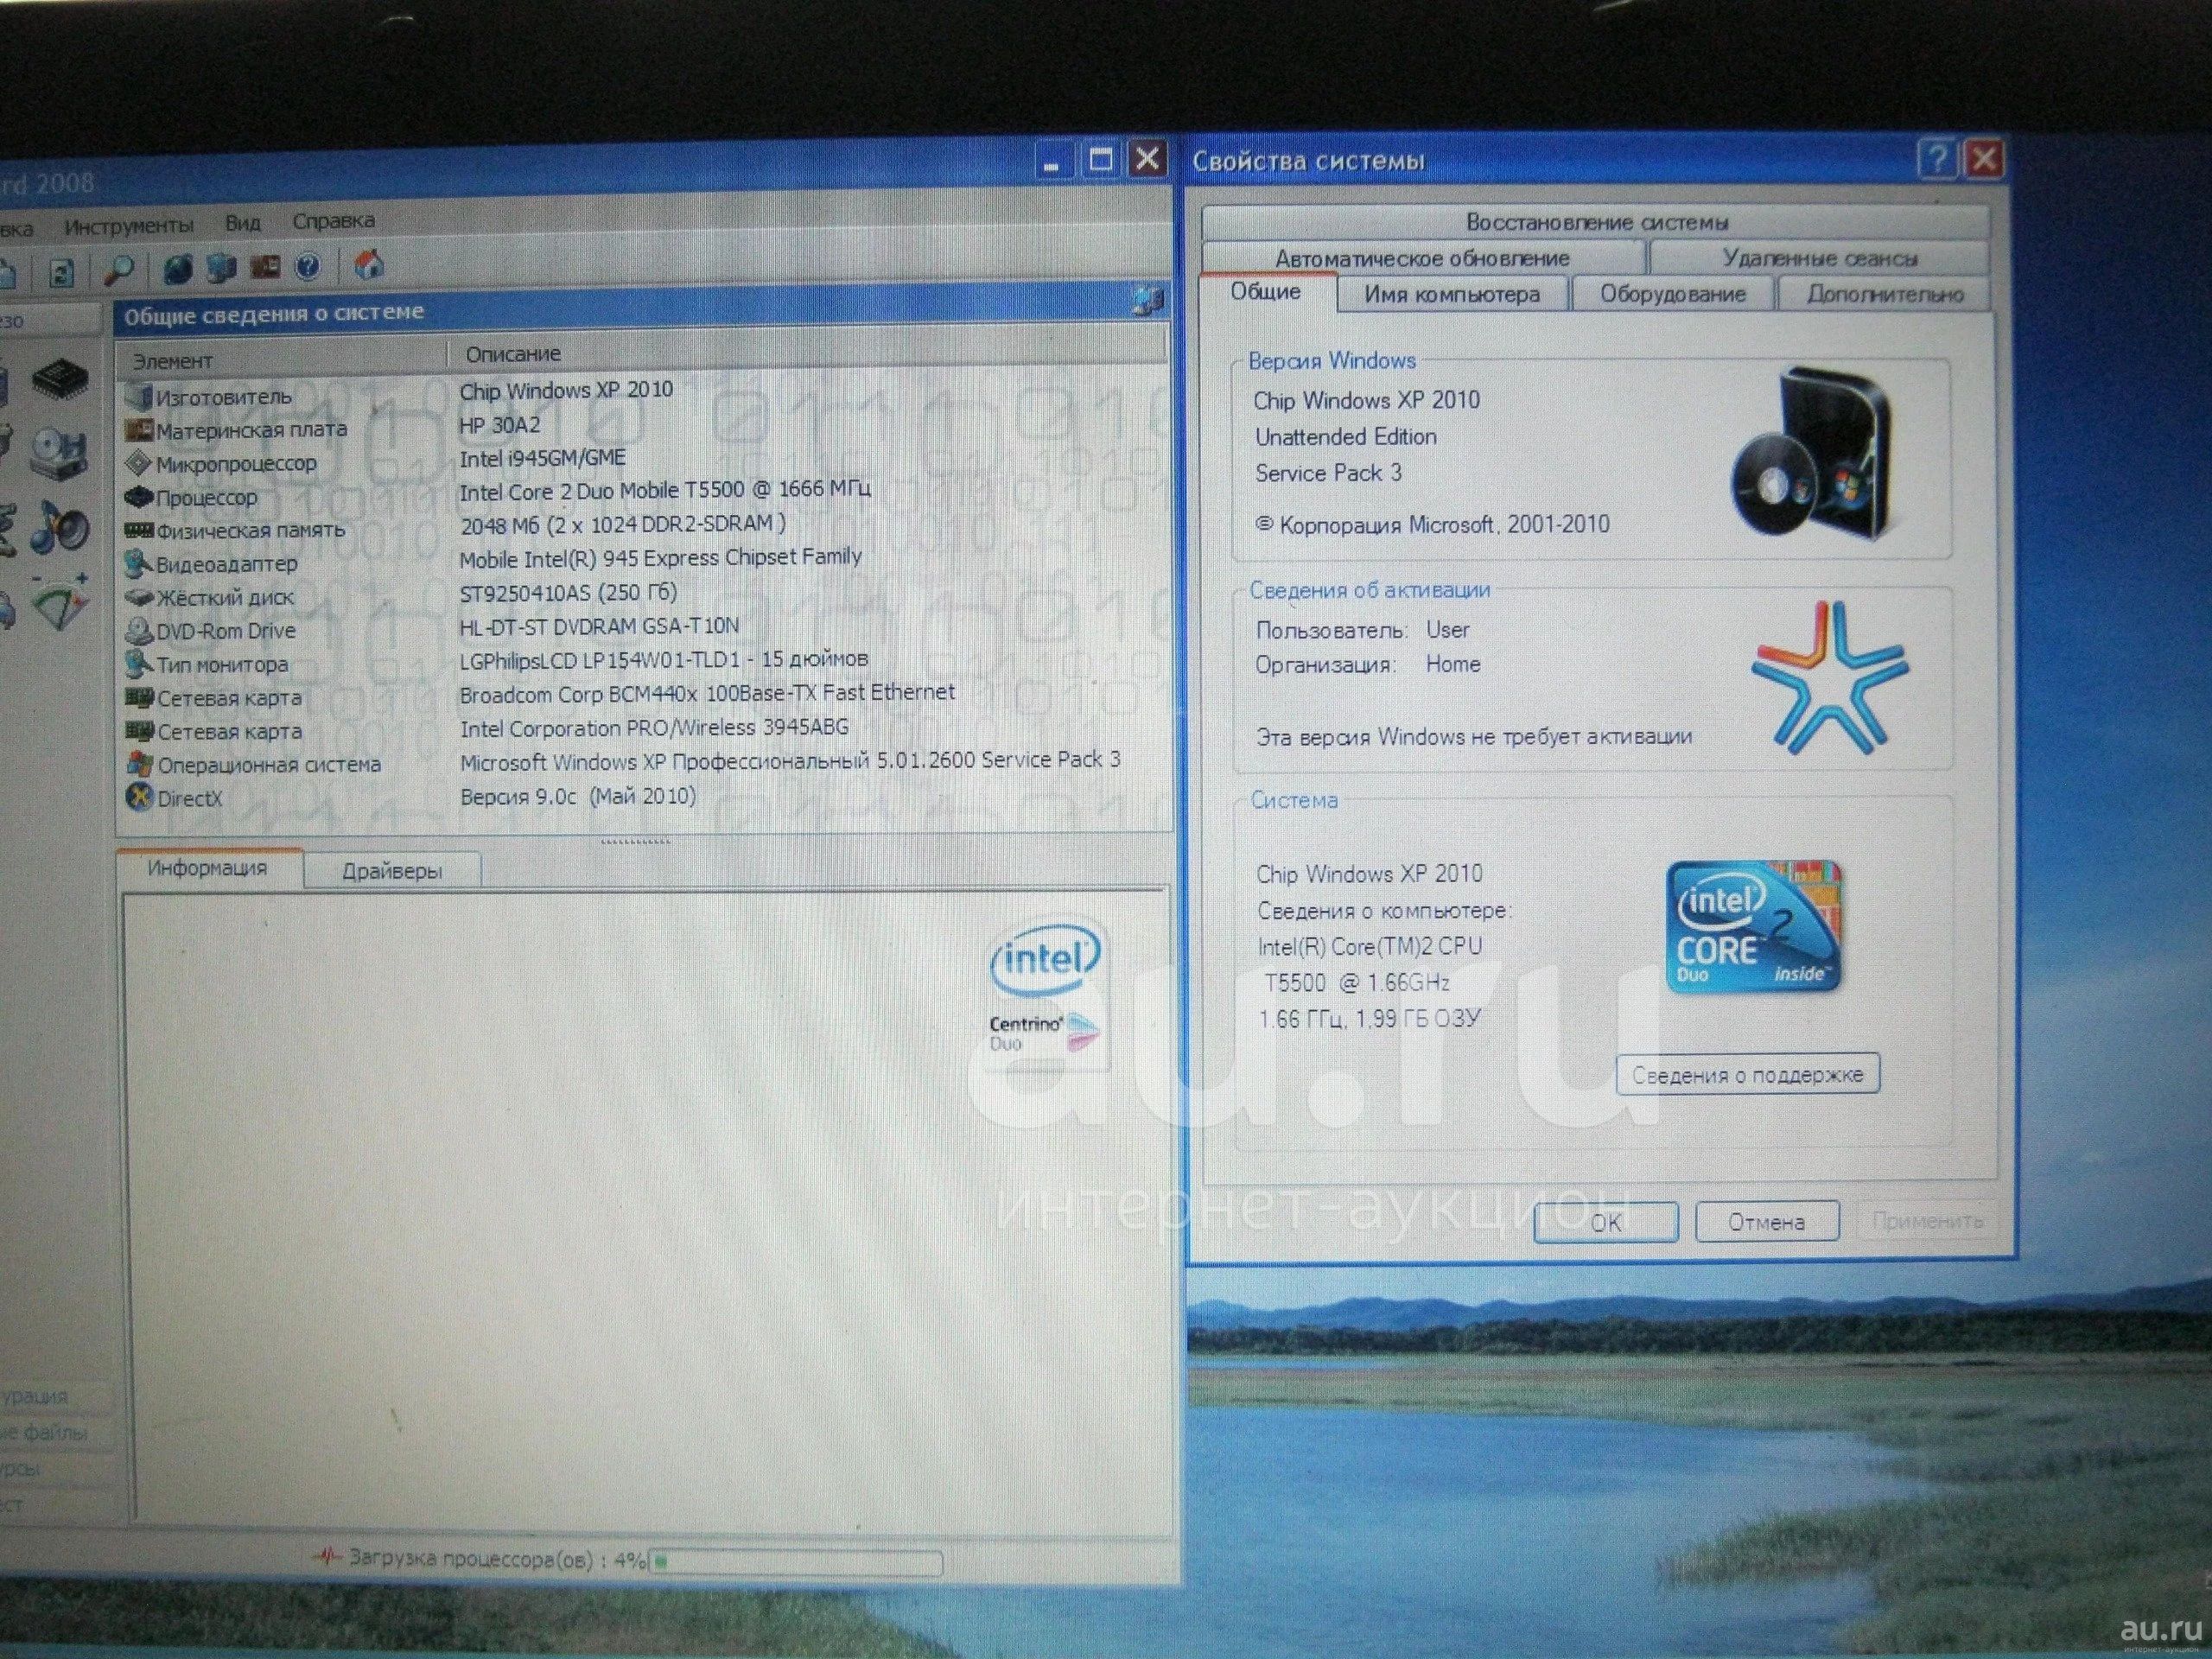Select 'HL-DT-ST DVDRAM GSA-T10N' value
2212x1659 pixels.
pos(599,626)
